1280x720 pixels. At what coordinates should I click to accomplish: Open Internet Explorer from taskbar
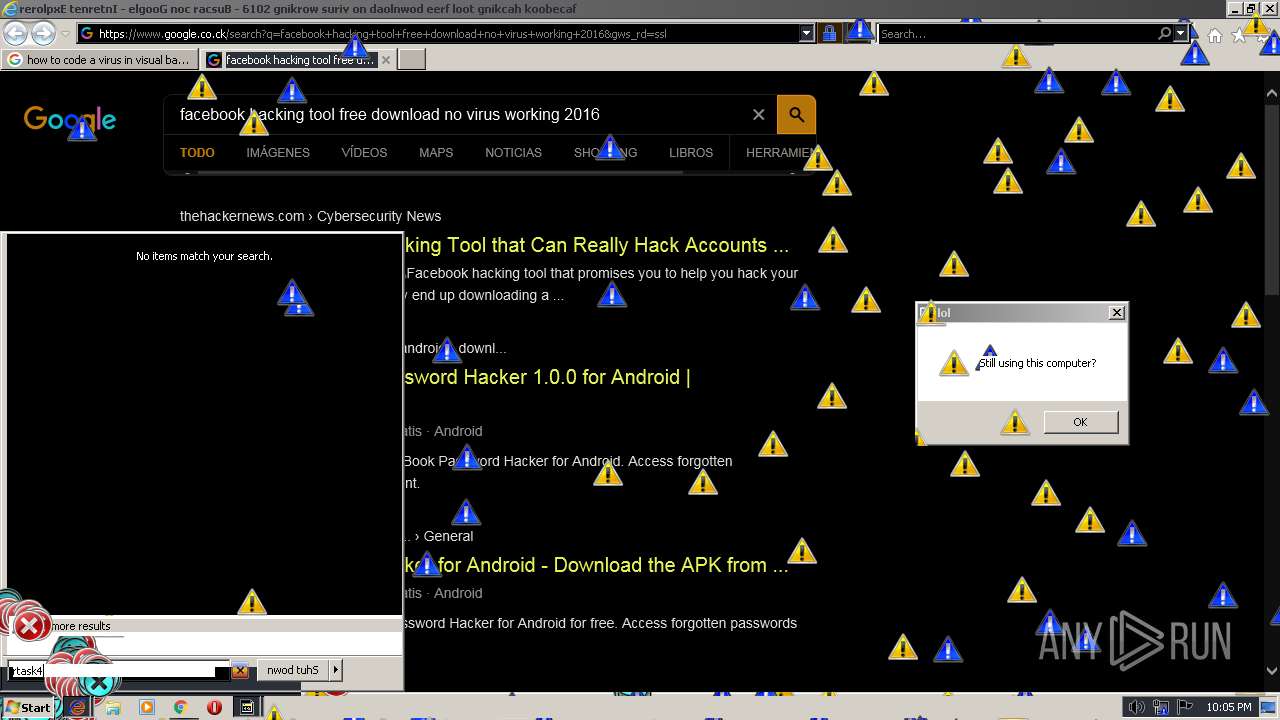point(78,707)
